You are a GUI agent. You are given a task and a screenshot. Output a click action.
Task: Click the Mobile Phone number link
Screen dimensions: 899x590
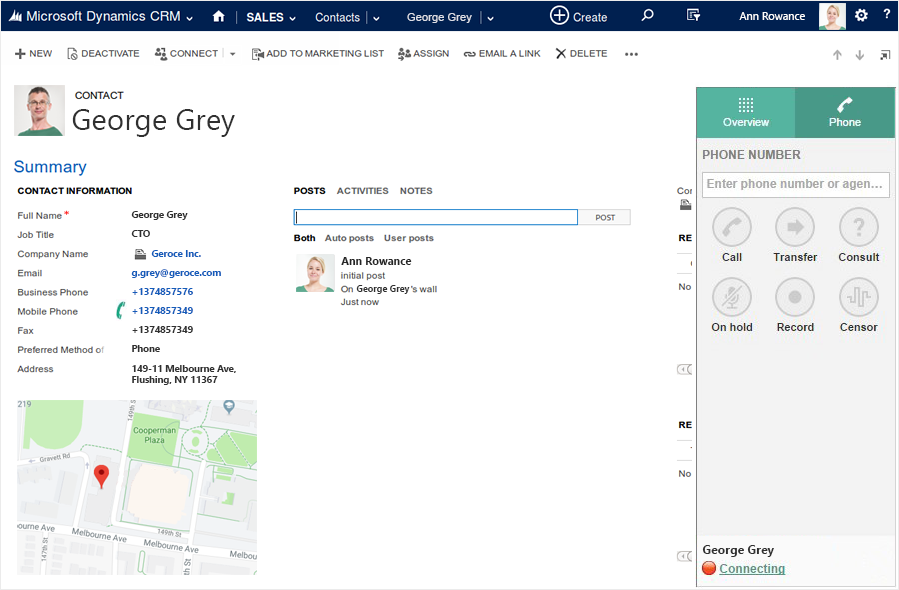tap(162, 310)
